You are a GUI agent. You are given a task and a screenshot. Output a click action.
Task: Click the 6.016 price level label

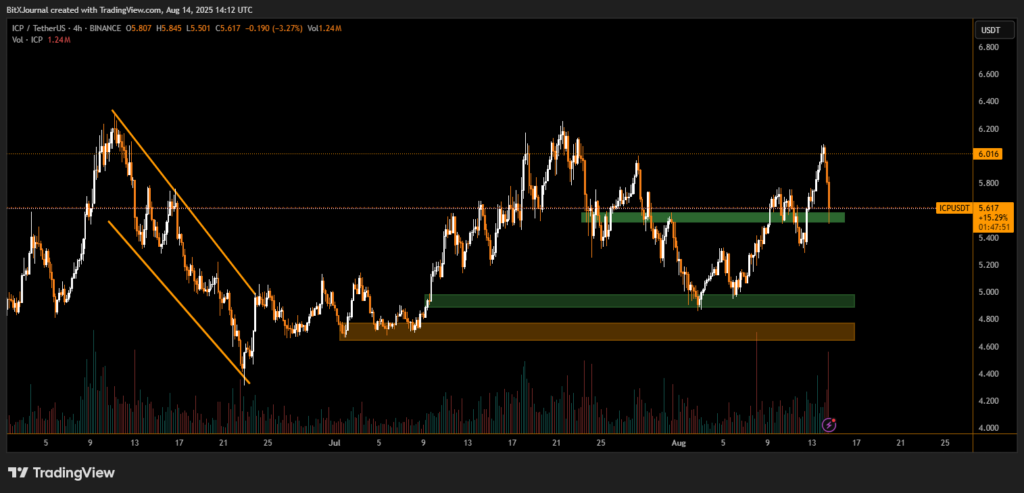point(991,154)
